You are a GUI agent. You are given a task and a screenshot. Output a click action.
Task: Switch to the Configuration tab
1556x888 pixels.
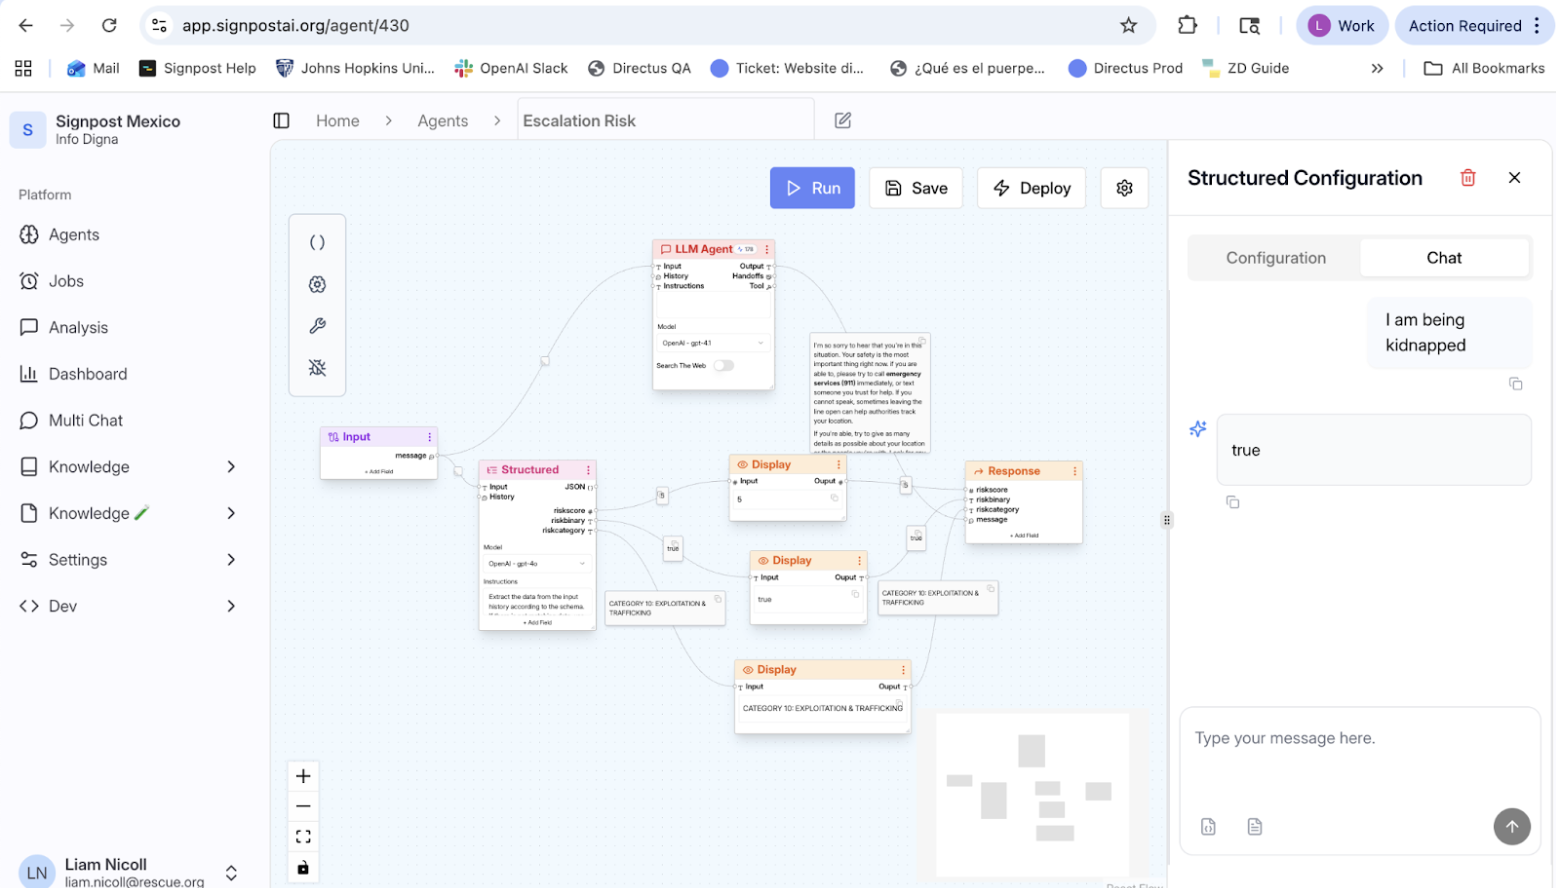(1274, 257)
